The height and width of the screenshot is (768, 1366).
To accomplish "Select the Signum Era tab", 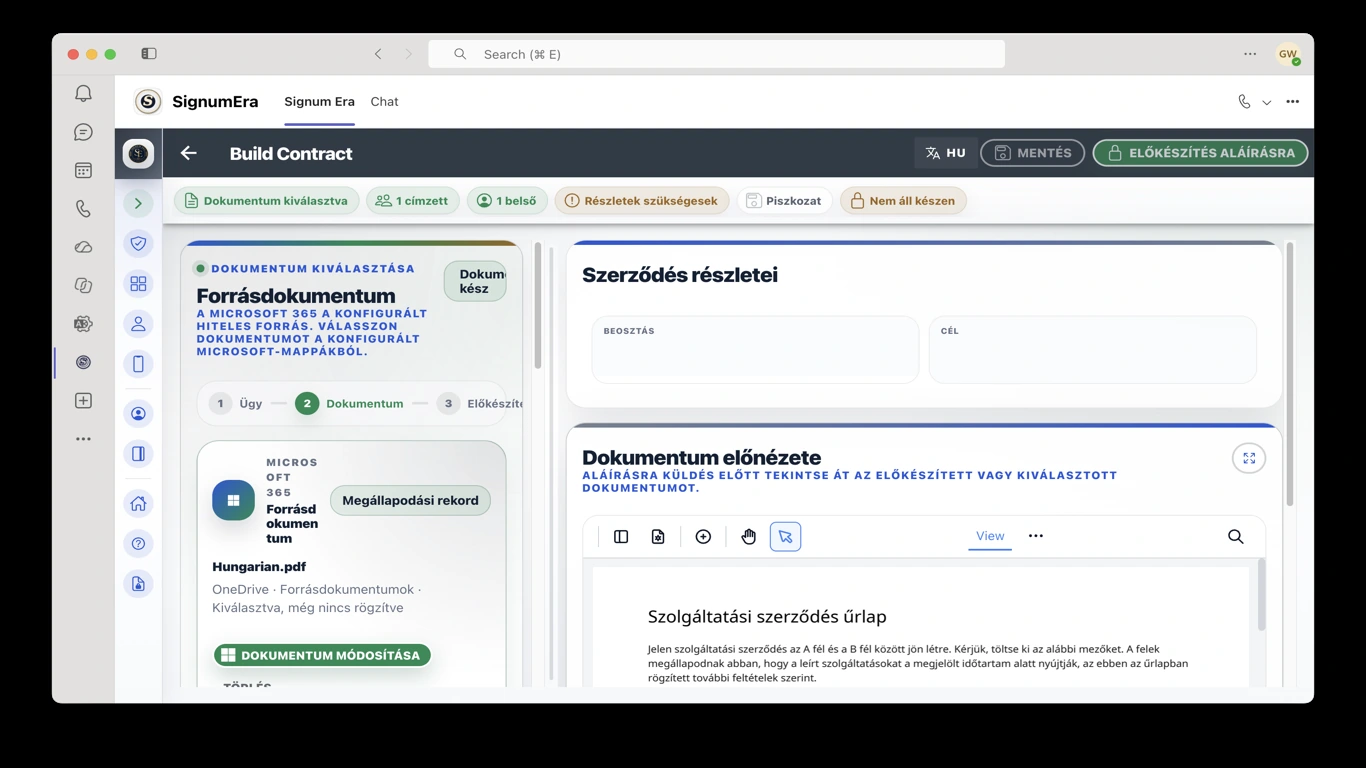I will [319, 101].
